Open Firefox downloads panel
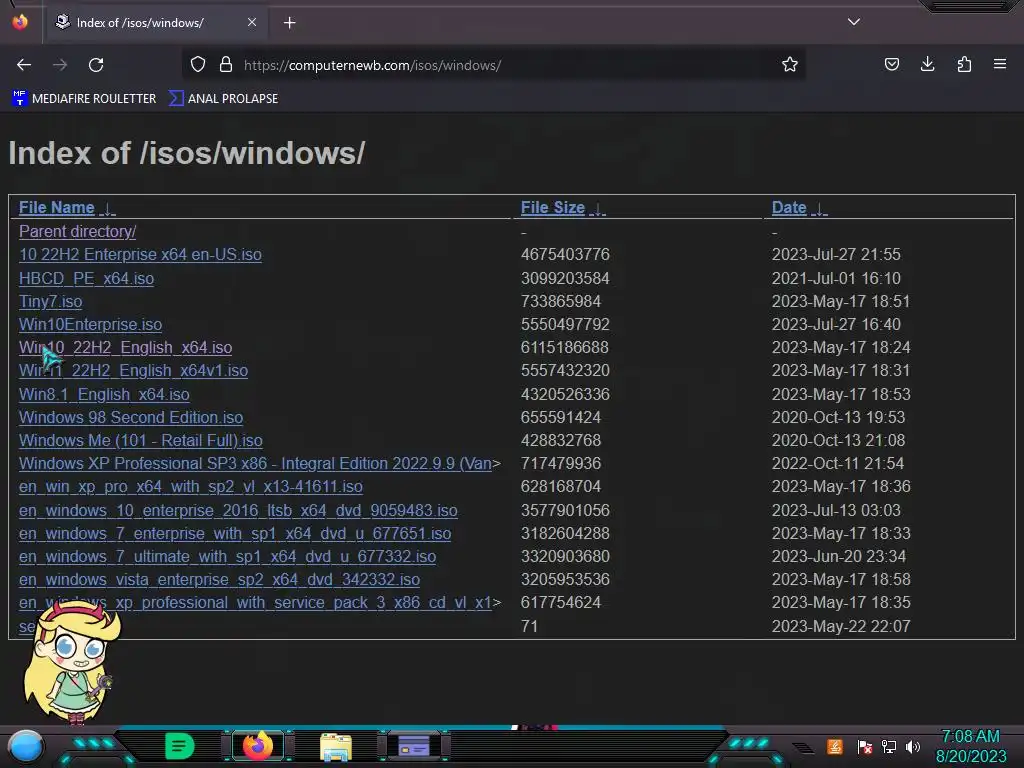Image resolution: width=1024 pixels, height=768 pixels. point(927,65)
